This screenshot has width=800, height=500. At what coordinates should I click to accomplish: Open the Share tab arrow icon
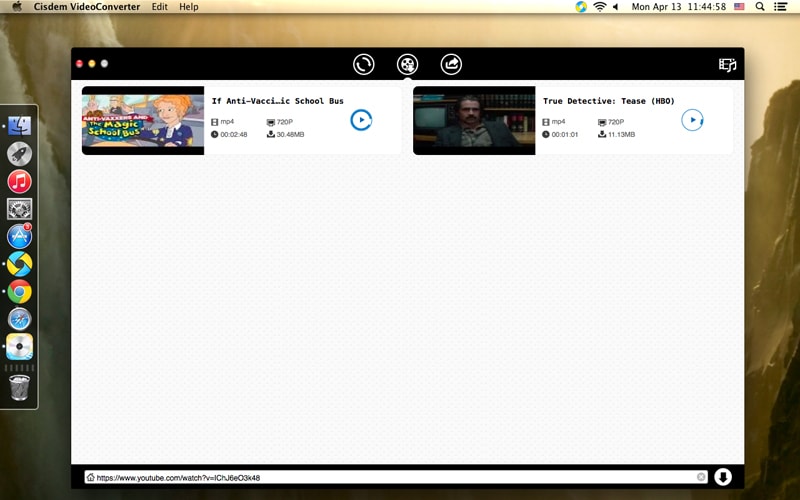tap(451, 64)
